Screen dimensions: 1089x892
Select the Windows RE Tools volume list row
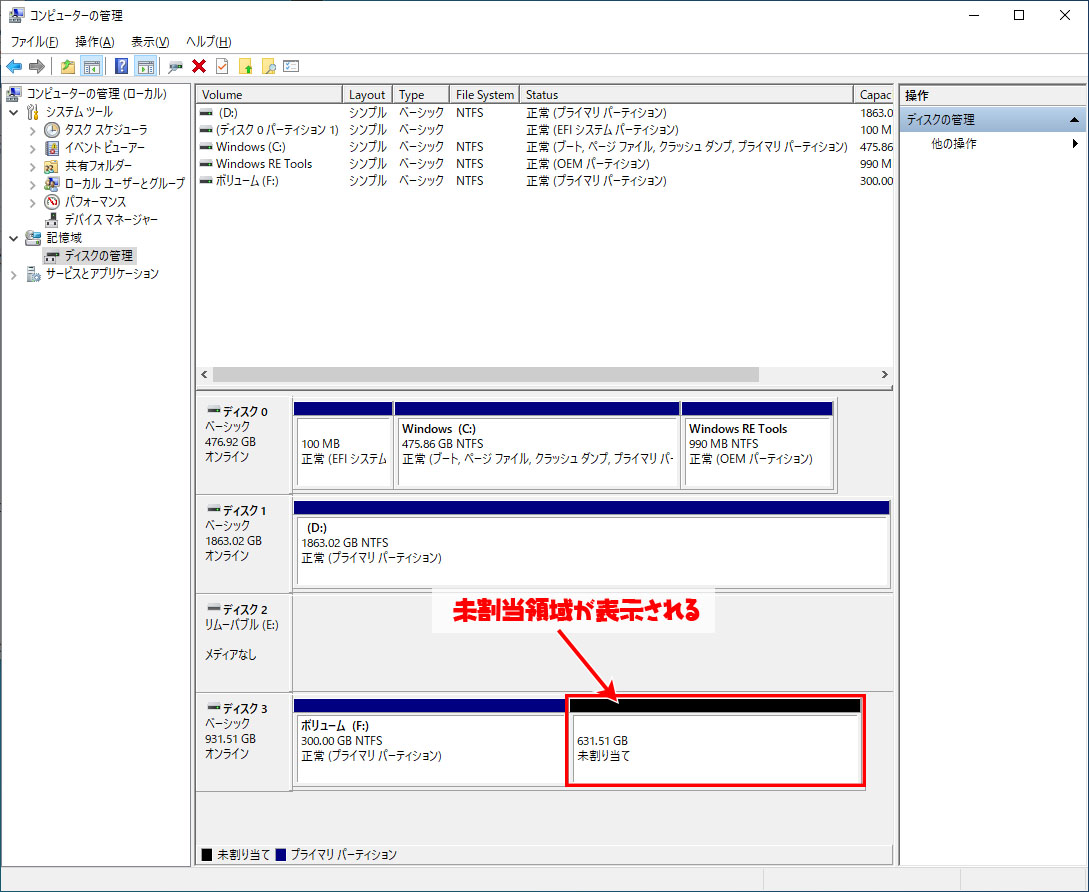(x=544, y=164)
